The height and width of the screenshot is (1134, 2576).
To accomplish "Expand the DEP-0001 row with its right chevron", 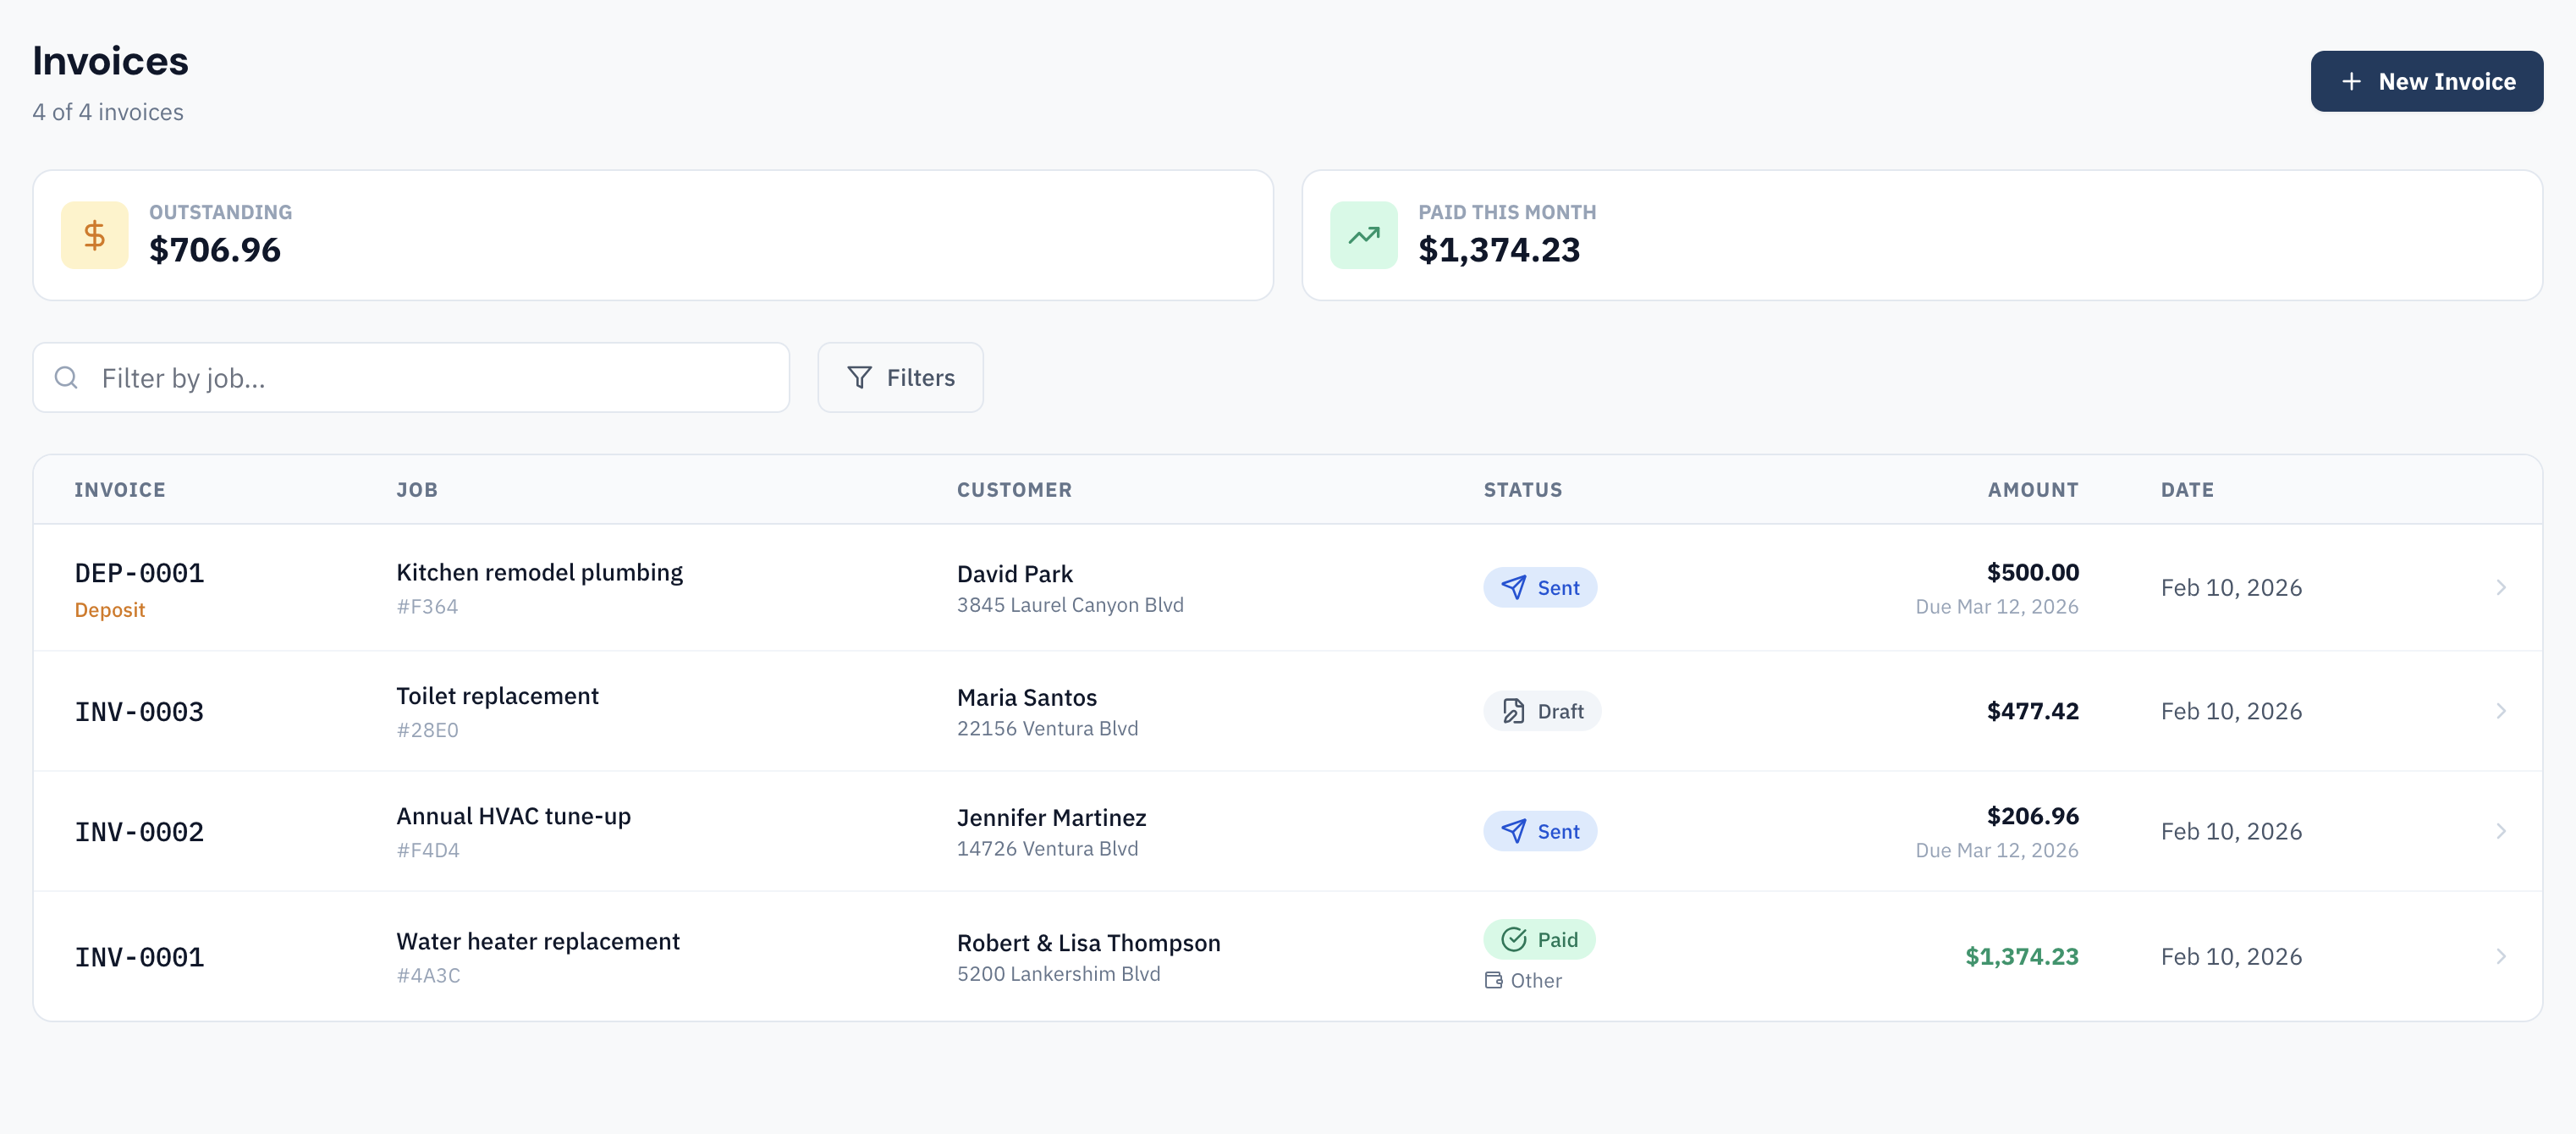I will coord(2502,587).
